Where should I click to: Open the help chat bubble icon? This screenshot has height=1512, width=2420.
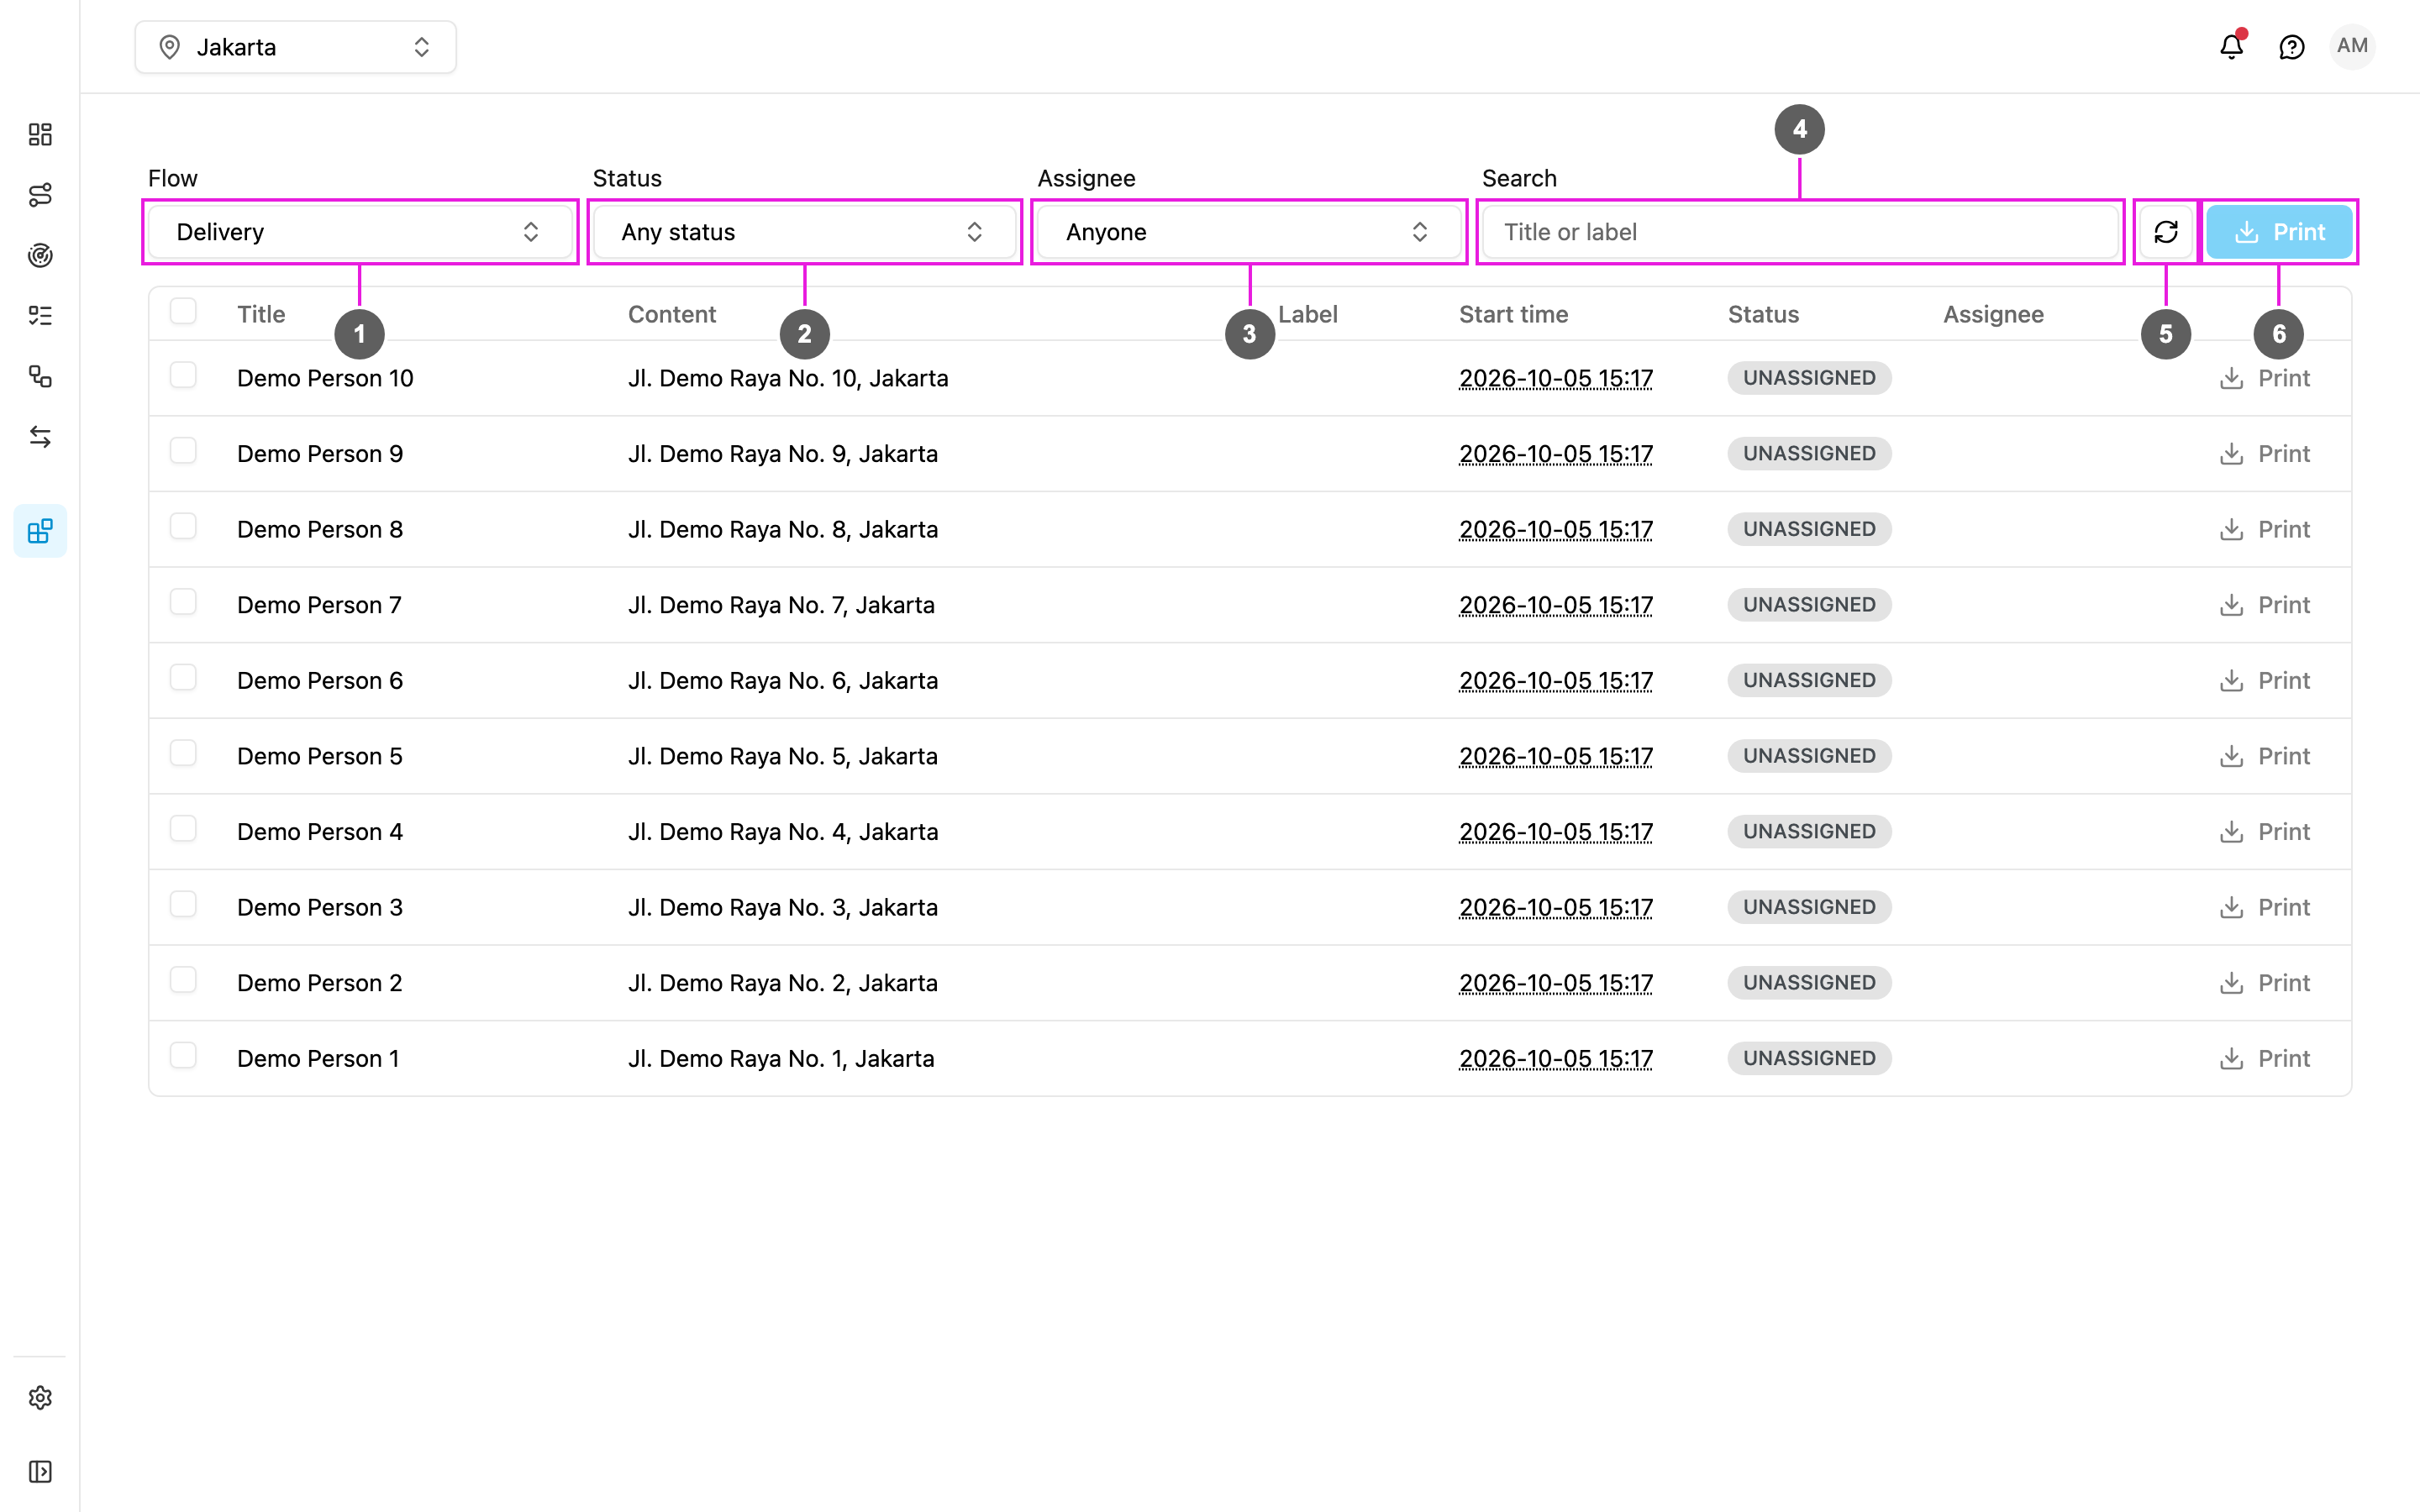click(x=2291, y=47)
